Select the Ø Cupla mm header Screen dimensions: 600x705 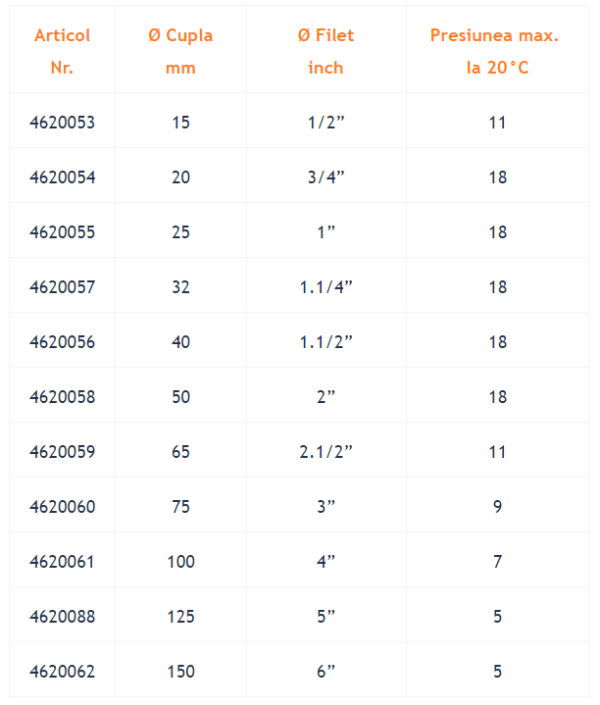[180, 51]
